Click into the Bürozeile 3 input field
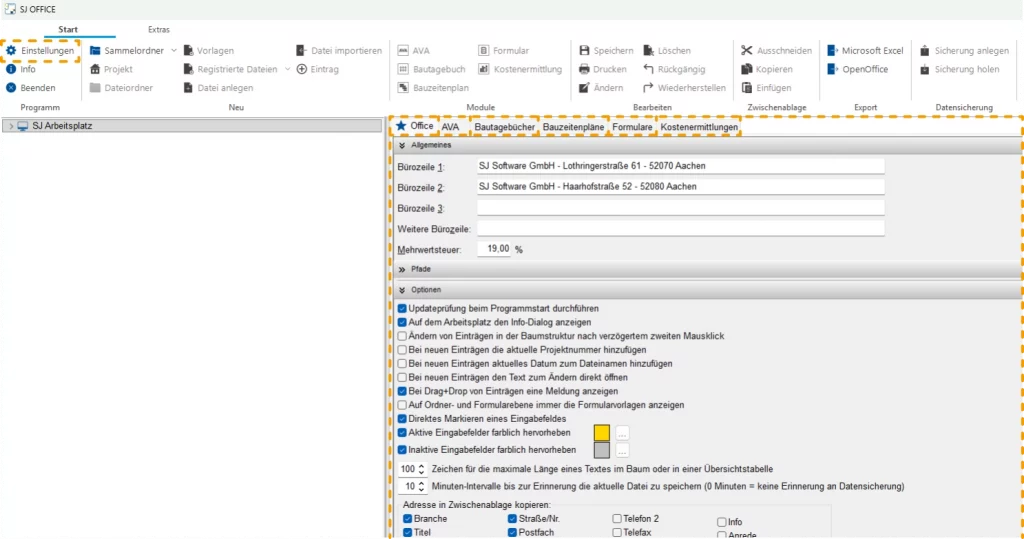The width and height of the screenshot is (1024, 539). pos(680,208)
